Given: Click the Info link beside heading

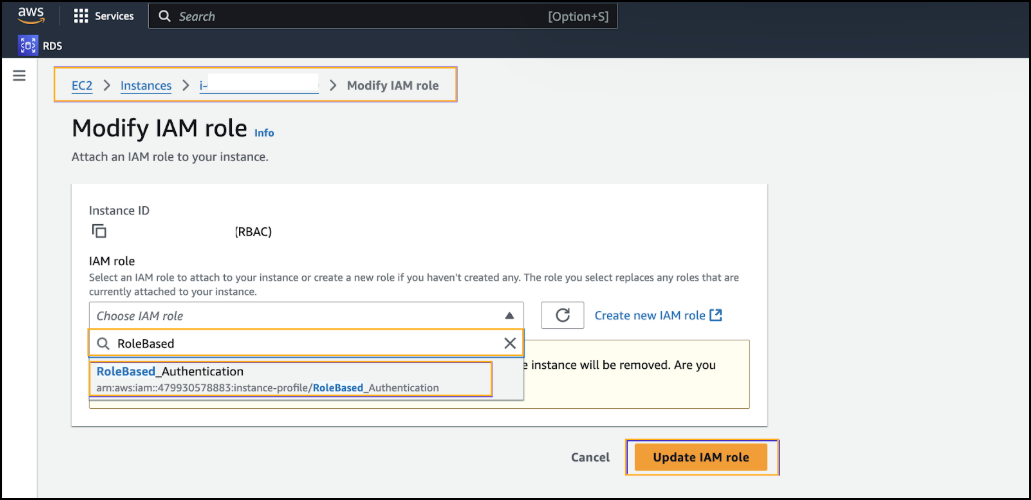Looking at the screenshot, I should pos(264,132).
